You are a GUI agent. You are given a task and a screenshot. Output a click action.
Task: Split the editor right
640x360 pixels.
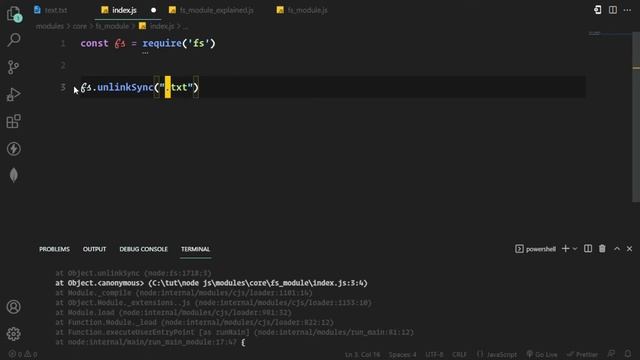(613, 10)
